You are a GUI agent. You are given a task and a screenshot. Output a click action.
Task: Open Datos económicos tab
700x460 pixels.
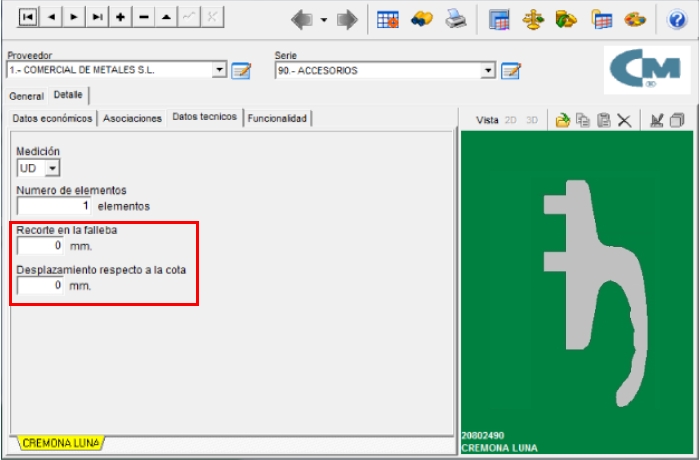[53, 118]
